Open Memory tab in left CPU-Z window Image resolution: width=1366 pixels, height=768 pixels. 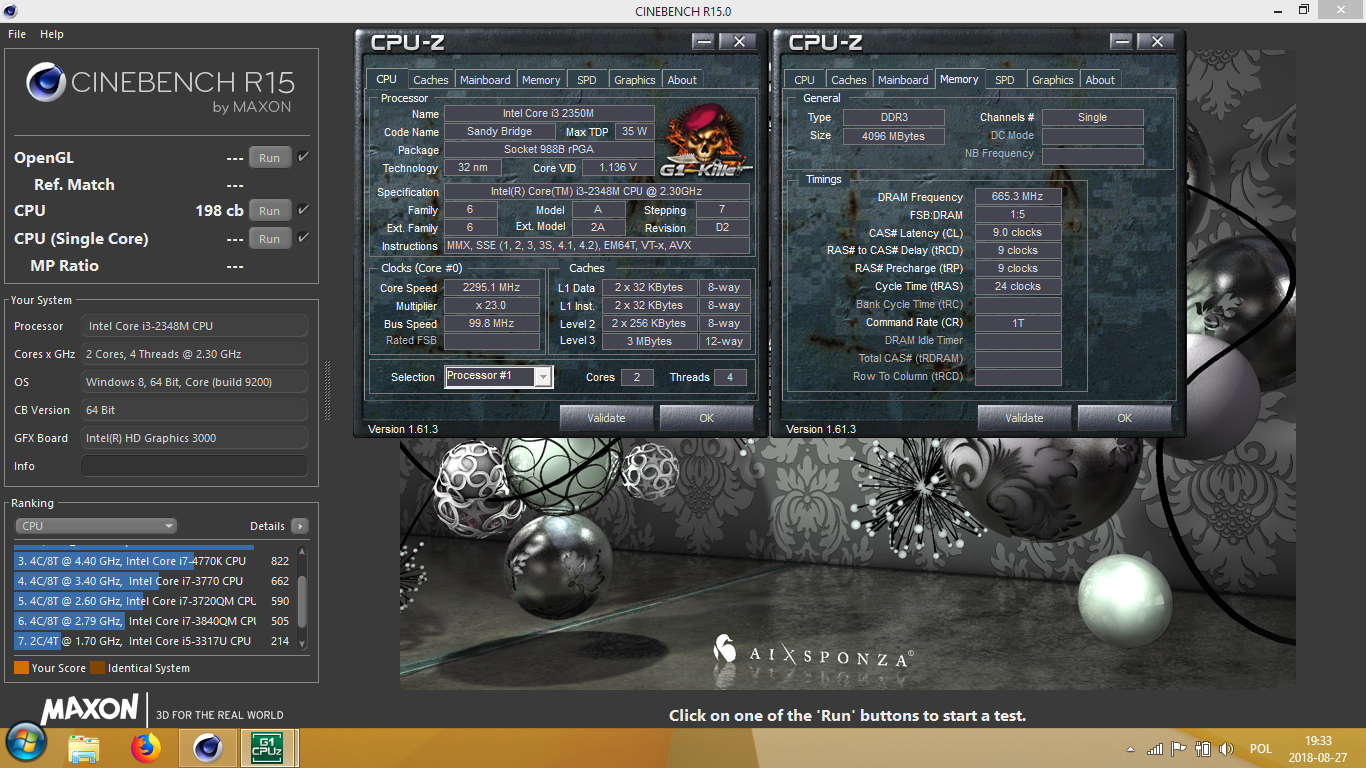click(x=541, y=80)
